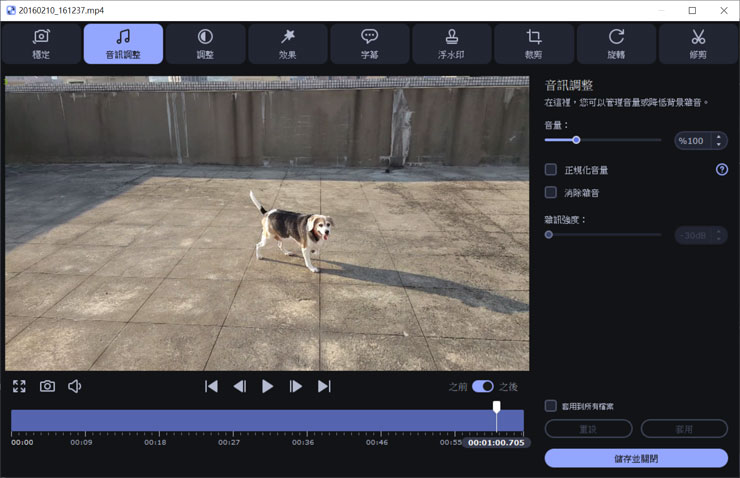Open the Subtitles (字幕) tab
Image resolution: width=740 pixels, height=478 pixels.
click(370, 44)
